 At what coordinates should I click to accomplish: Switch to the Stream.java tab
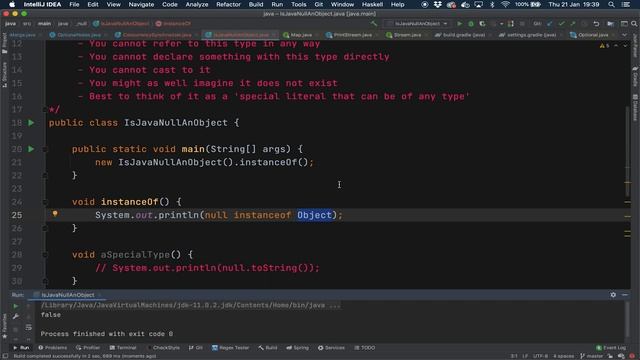(x=404, y=35)
